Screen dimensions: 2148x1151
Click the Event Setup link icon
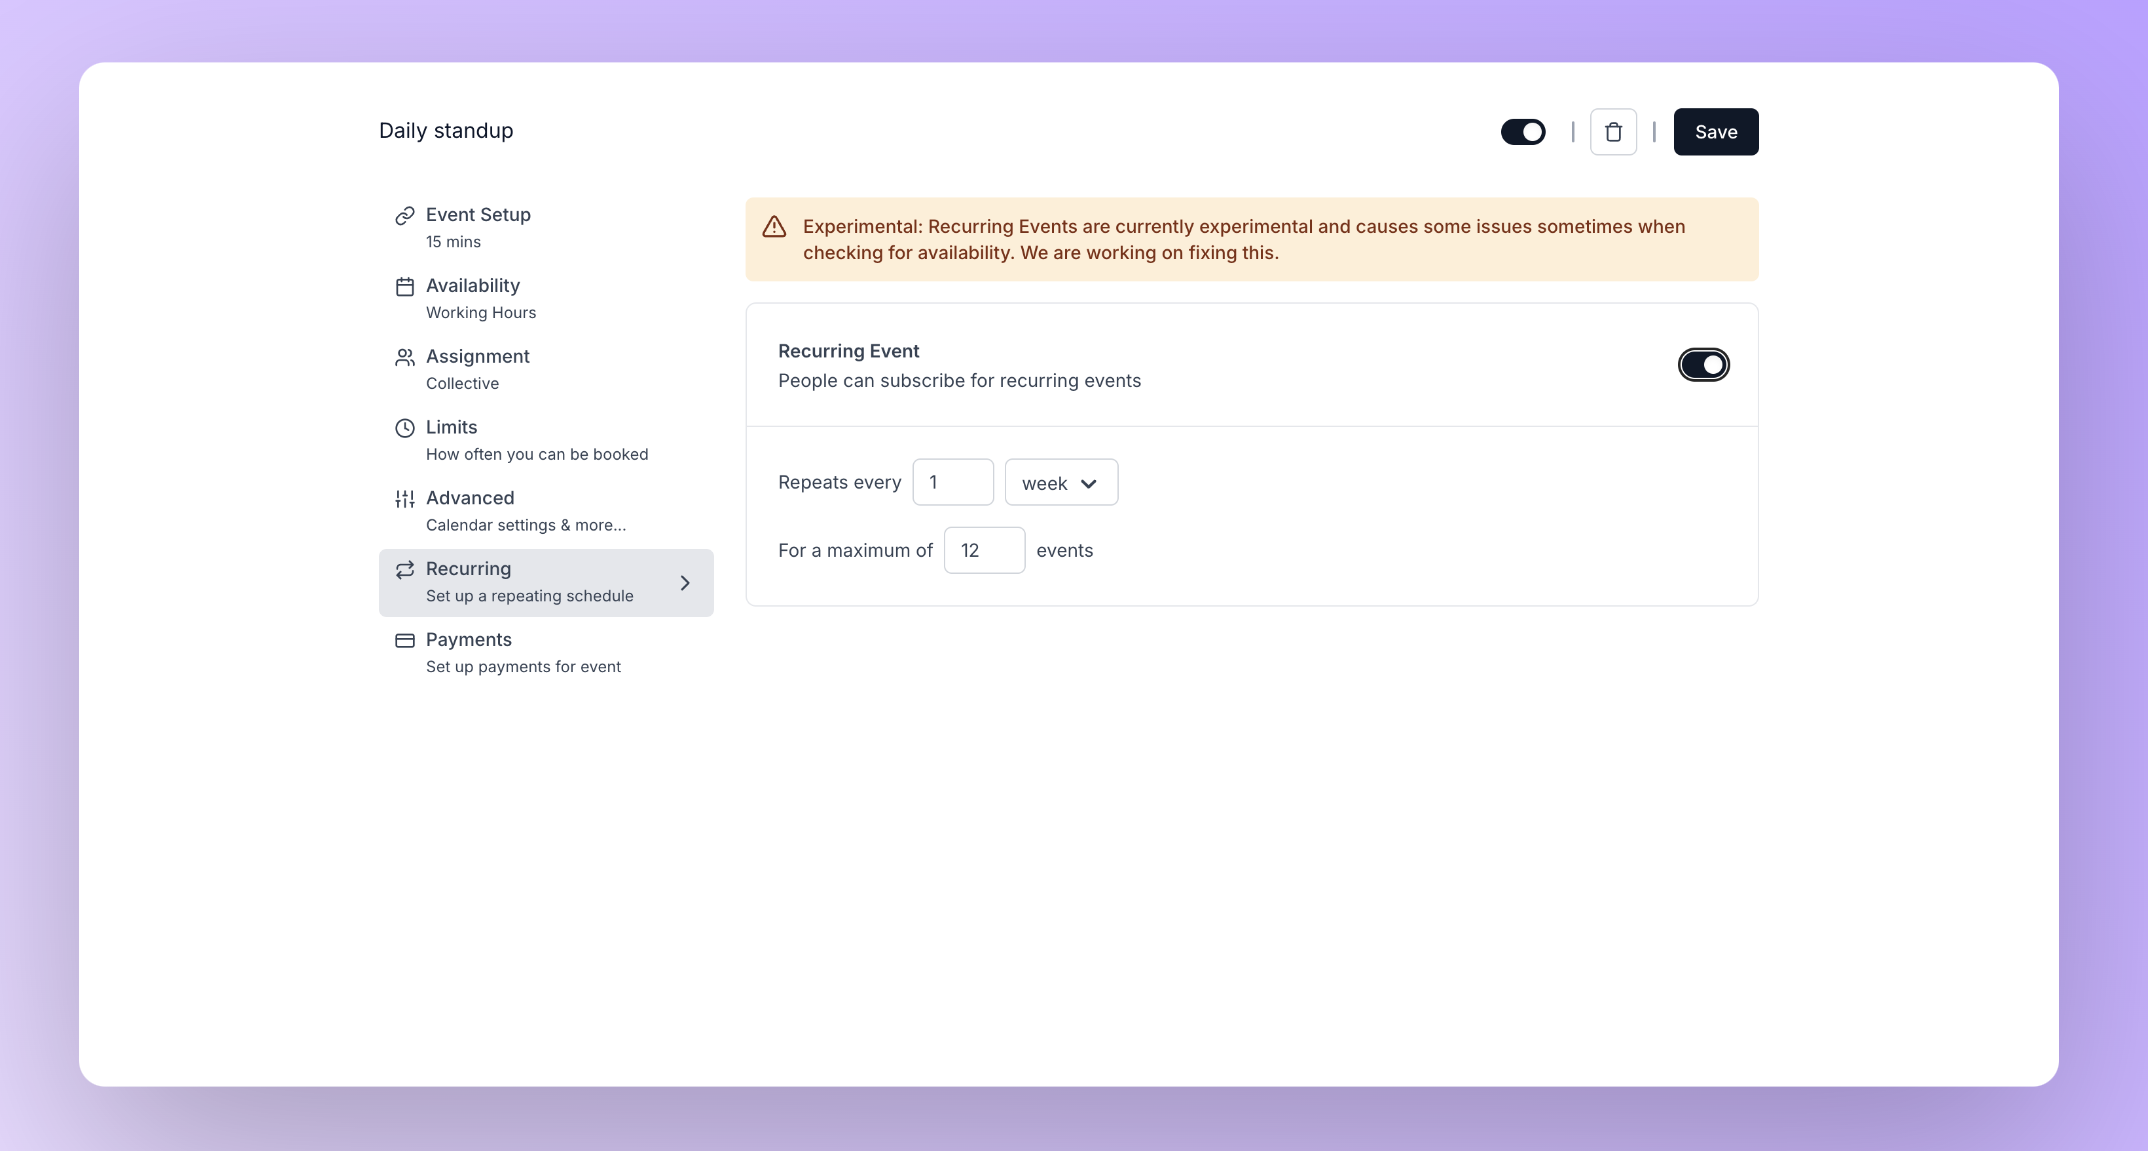pyautogui.click(x=404, y=214)
